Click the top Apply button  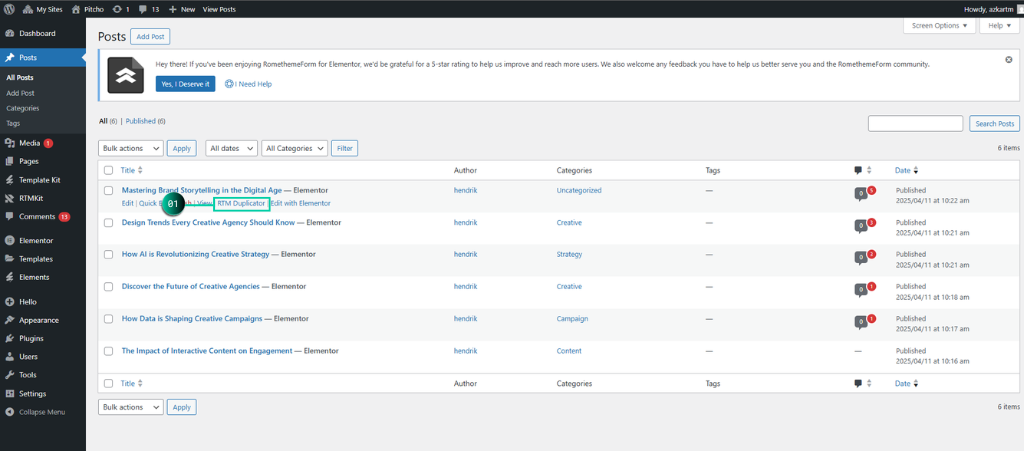182,148
